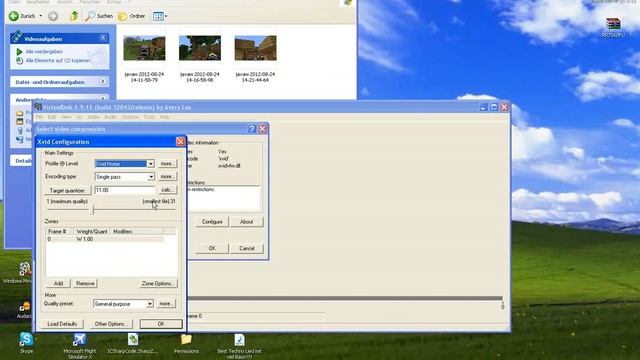Open Microsoft Flight Simulator X desktop icon
This screenshot has width=640, height=360.
79,339
